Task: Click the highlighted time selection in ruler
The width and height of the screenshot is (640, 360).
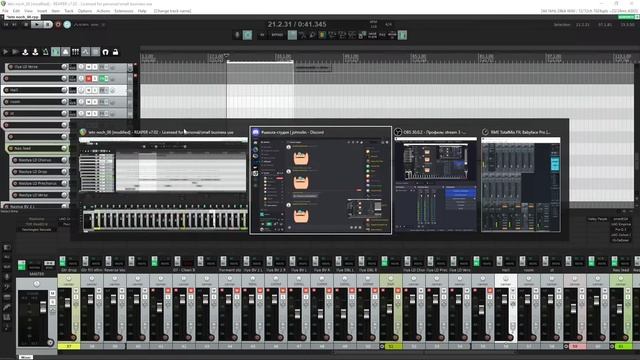Action: coord(260,62)
